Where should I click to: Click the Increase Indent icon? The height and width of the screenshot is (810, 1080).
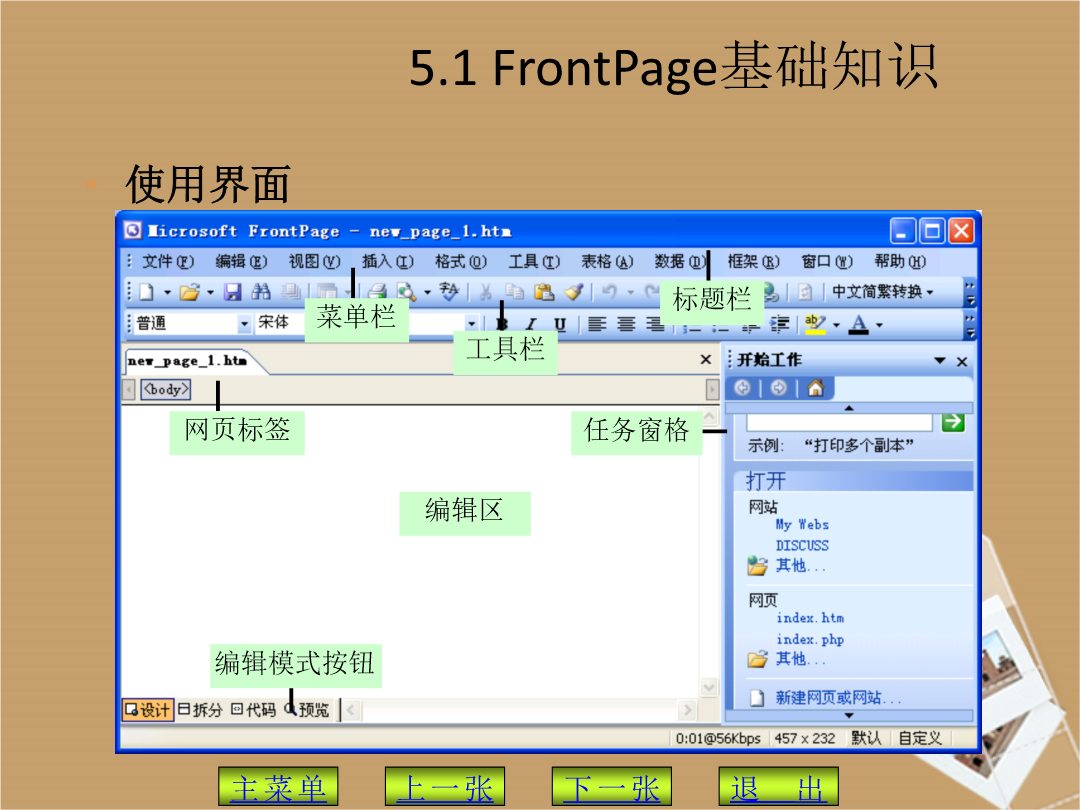point(780,324)
